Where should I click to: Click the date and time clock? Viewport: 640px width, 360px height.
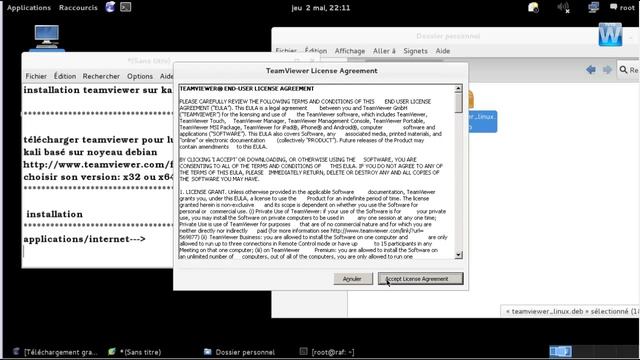coord(320,8)
